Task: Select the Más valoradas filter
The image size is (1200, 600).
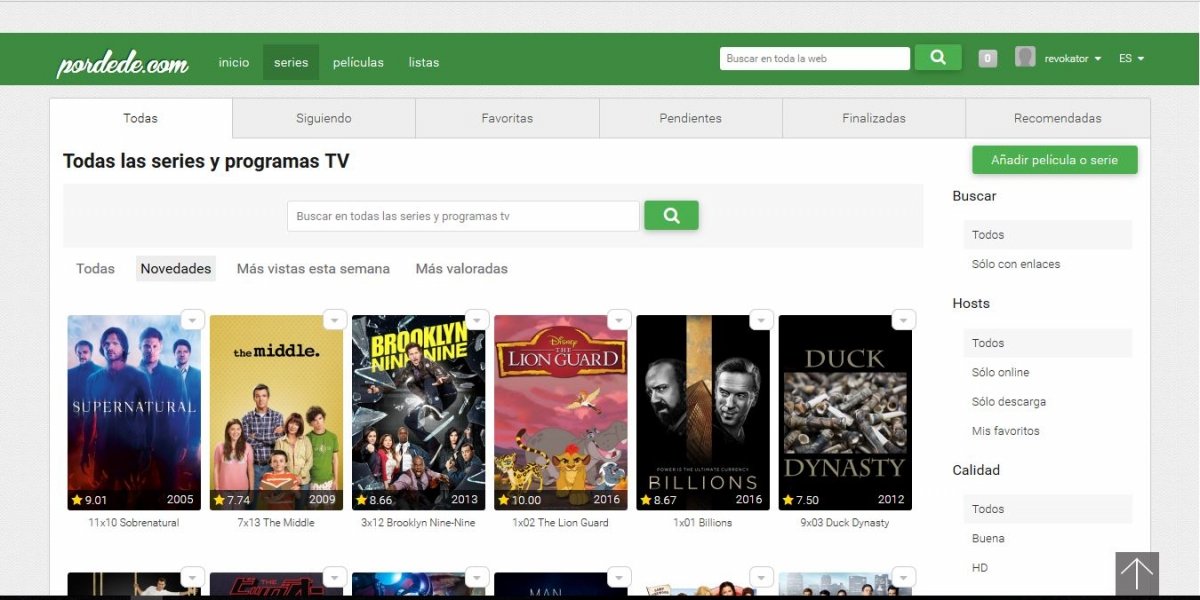Action: pyautogui.click(x=462, y=269)
